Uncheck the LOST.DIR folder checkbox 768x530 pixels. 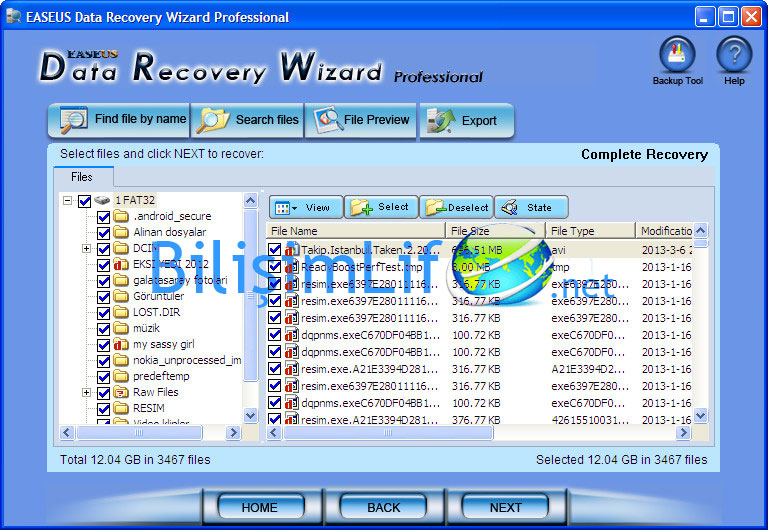click(104, 312)
